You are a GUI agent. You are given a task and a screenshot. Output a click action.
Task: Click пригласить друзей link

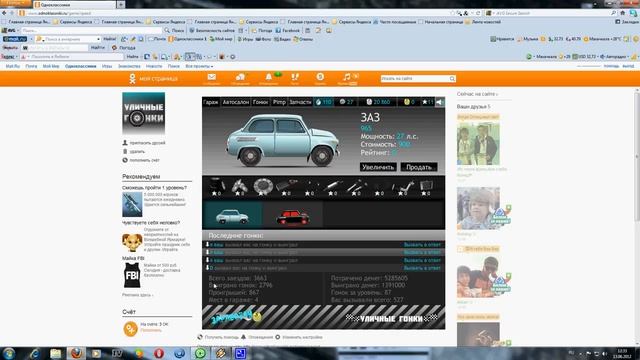click(x=147, y=143)
